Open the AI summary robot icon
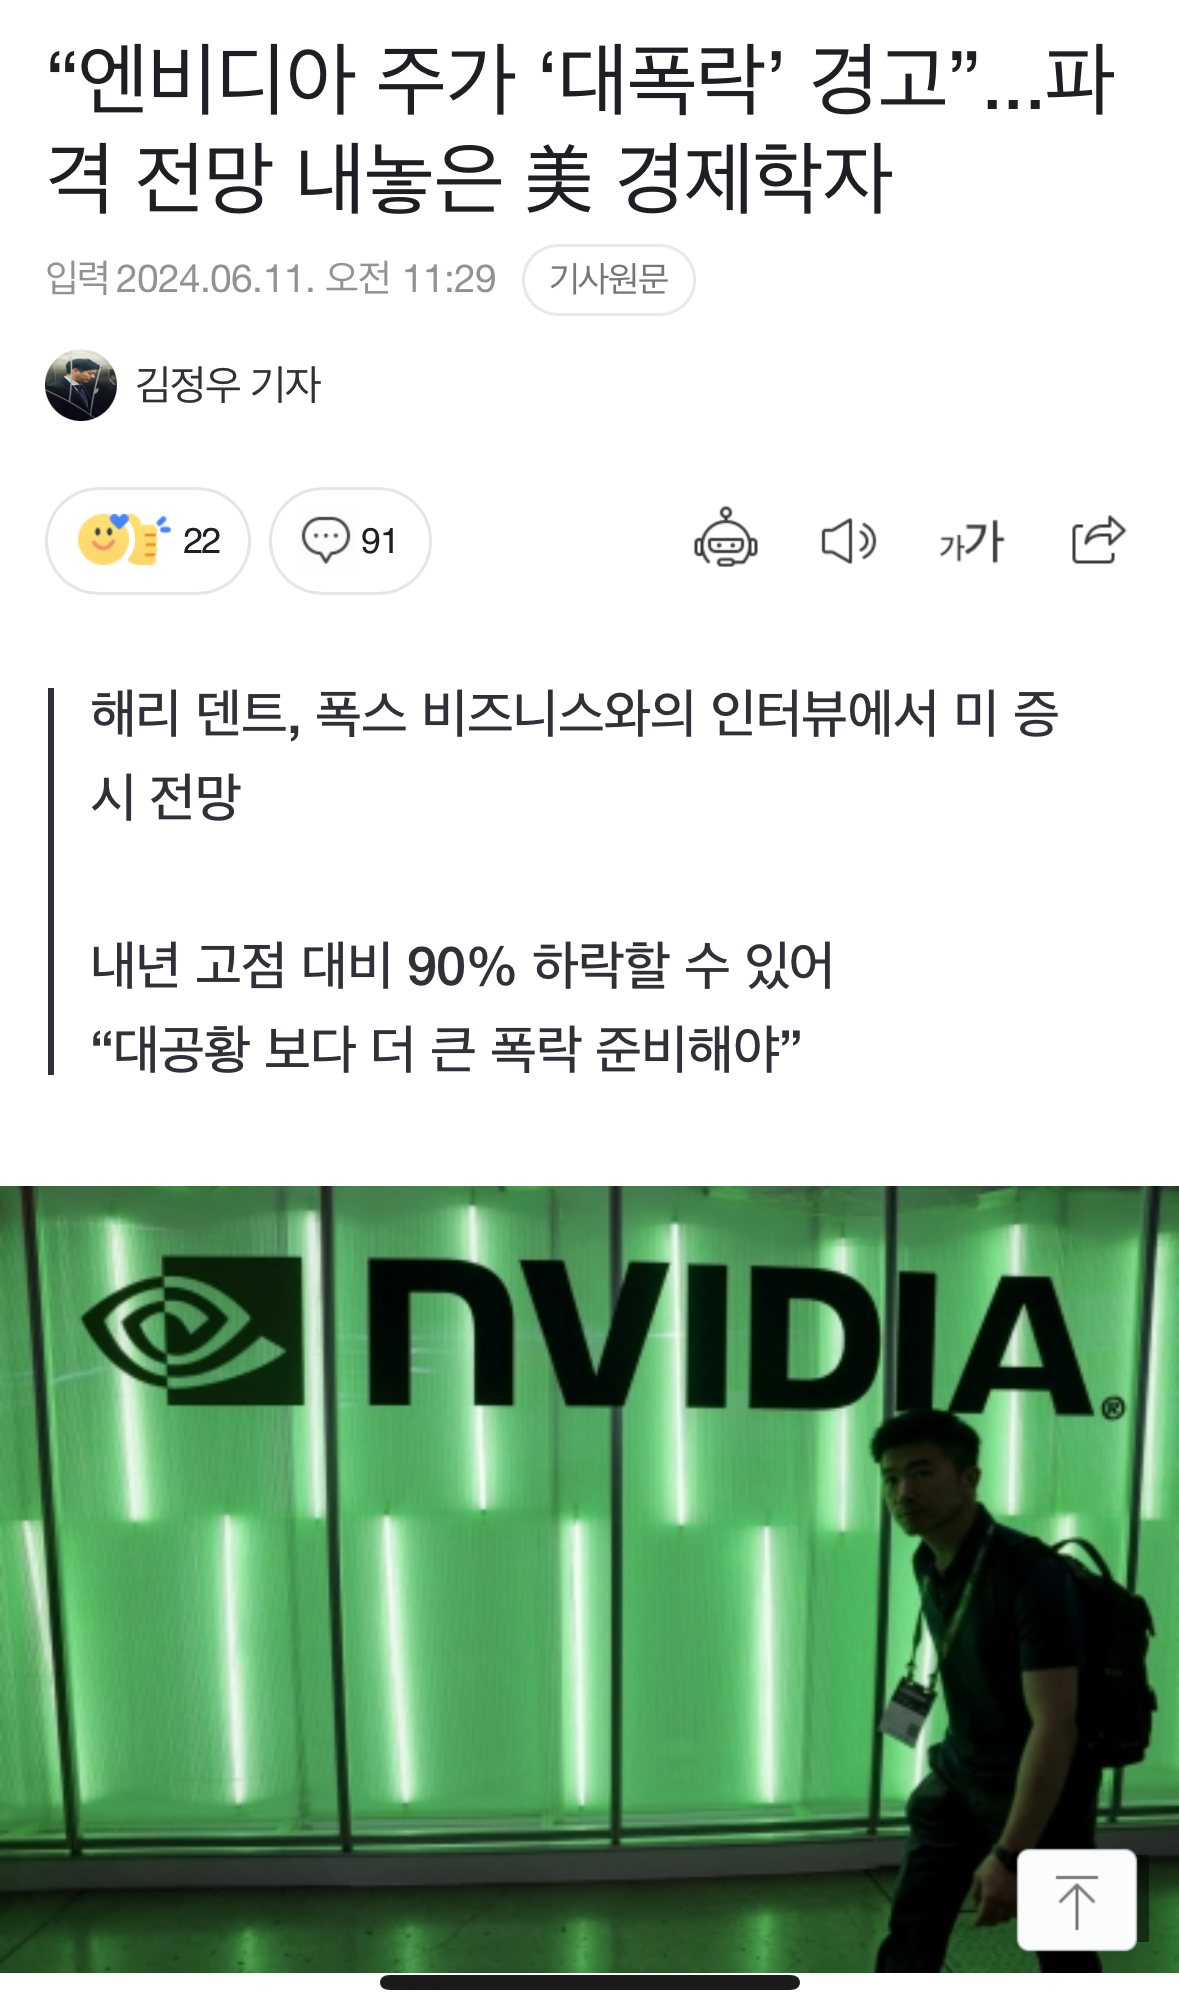The width and height of the screenshot is (1179, 2014). 726,540
